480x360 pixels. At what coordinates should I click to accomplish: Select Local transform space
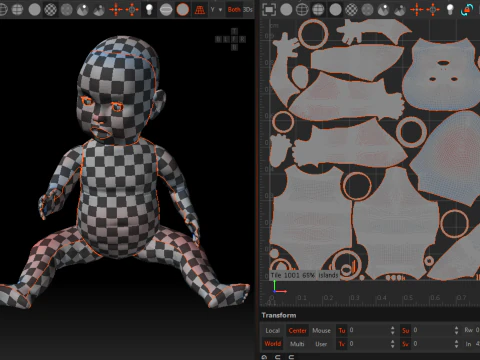pos(273,330)
